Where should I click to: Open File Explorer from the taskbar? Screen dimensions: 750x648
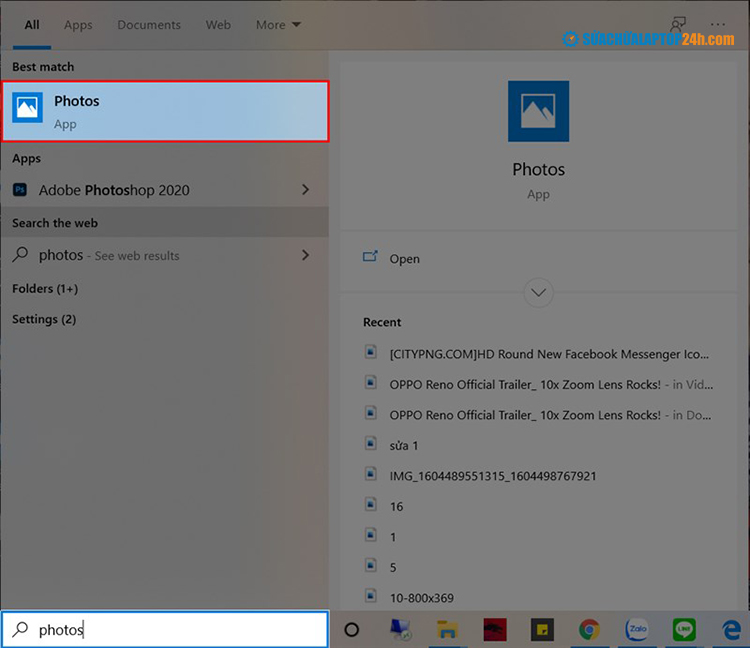pos(447,629)
